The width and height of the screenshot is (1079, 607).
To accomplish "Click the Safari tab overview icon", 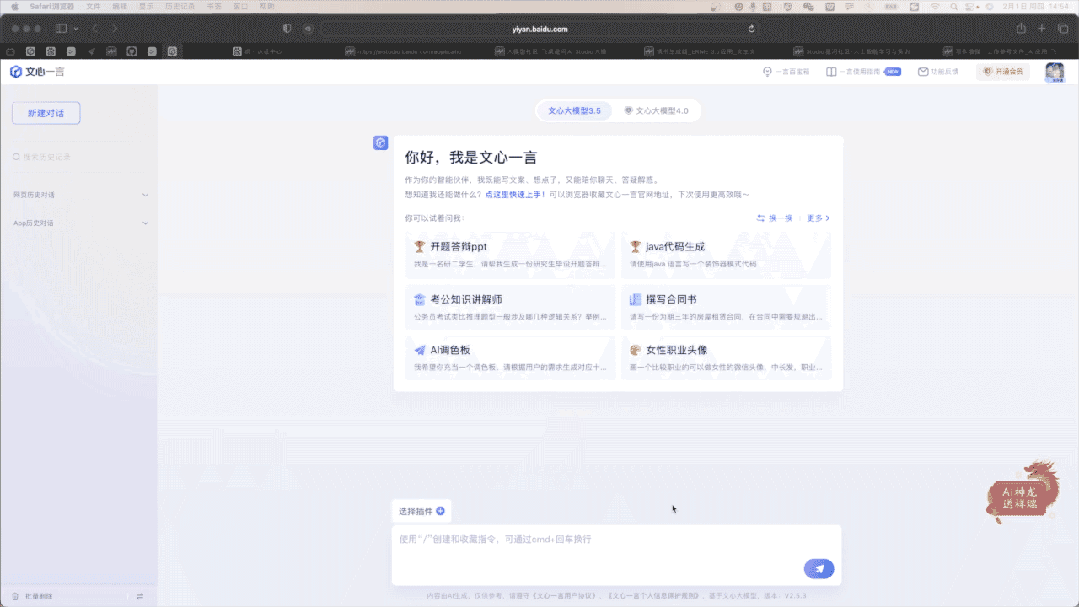I will pos(1063,29).
